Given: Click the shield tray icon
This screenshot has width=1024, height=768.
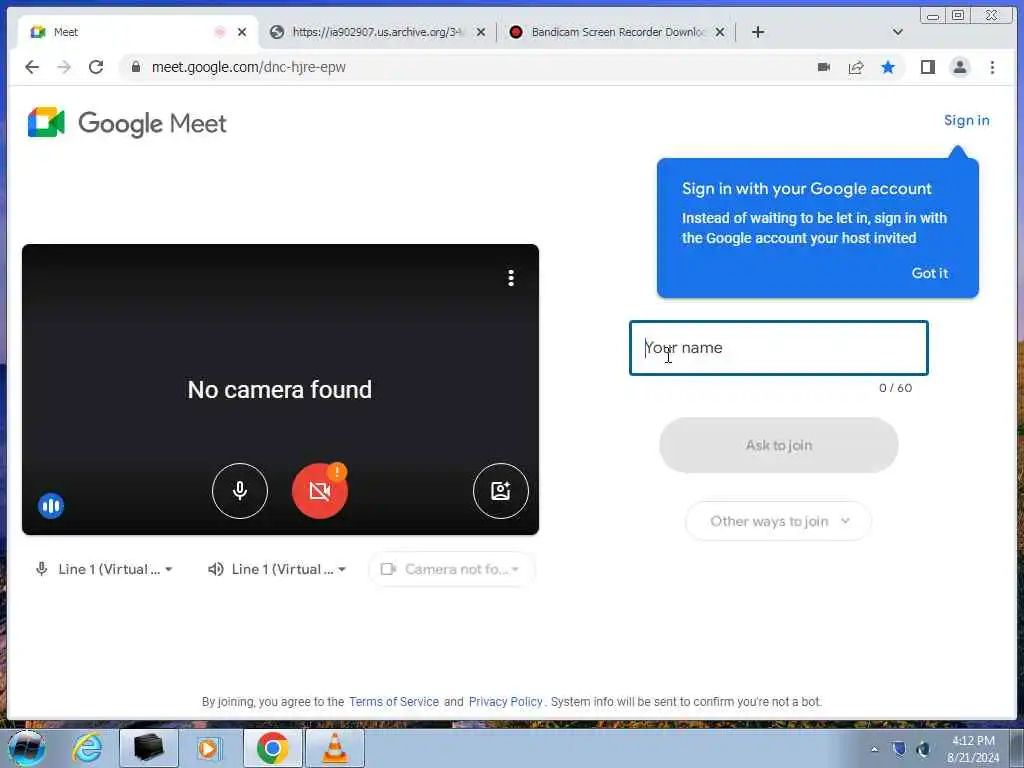Looking at the screenshot, I should pos(899,749).
